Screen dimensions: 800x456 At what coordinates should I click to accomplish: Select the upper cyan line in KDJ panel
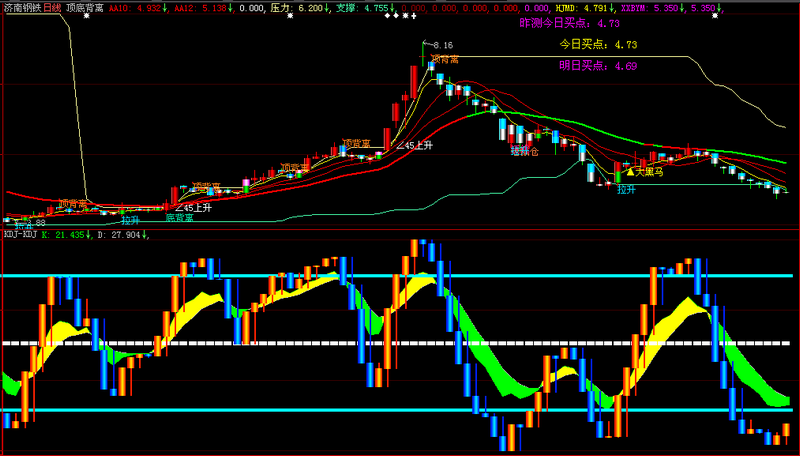click(x=397, y=275)
